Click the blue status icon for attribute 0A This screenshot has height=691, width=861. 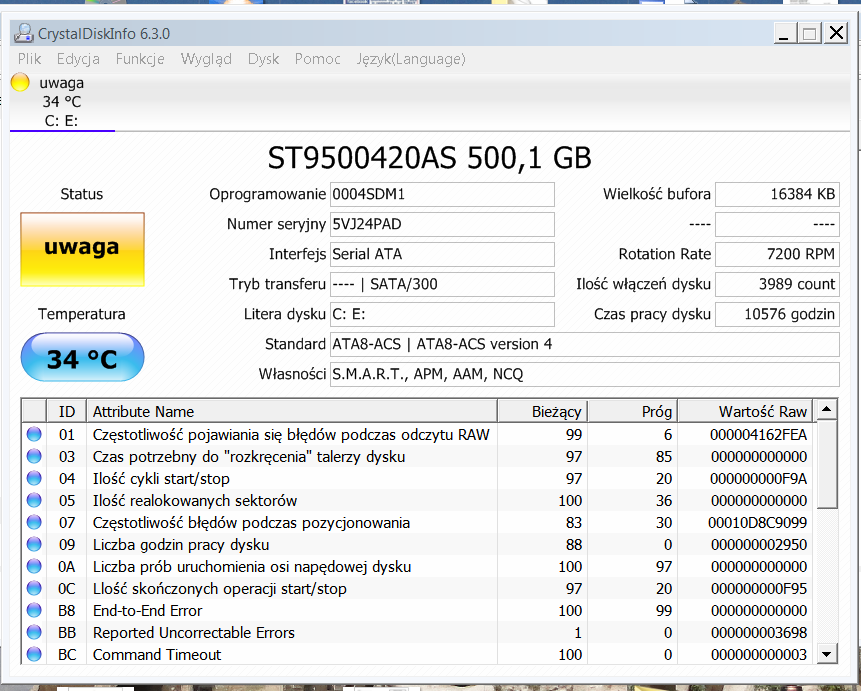tap(34, 566)
